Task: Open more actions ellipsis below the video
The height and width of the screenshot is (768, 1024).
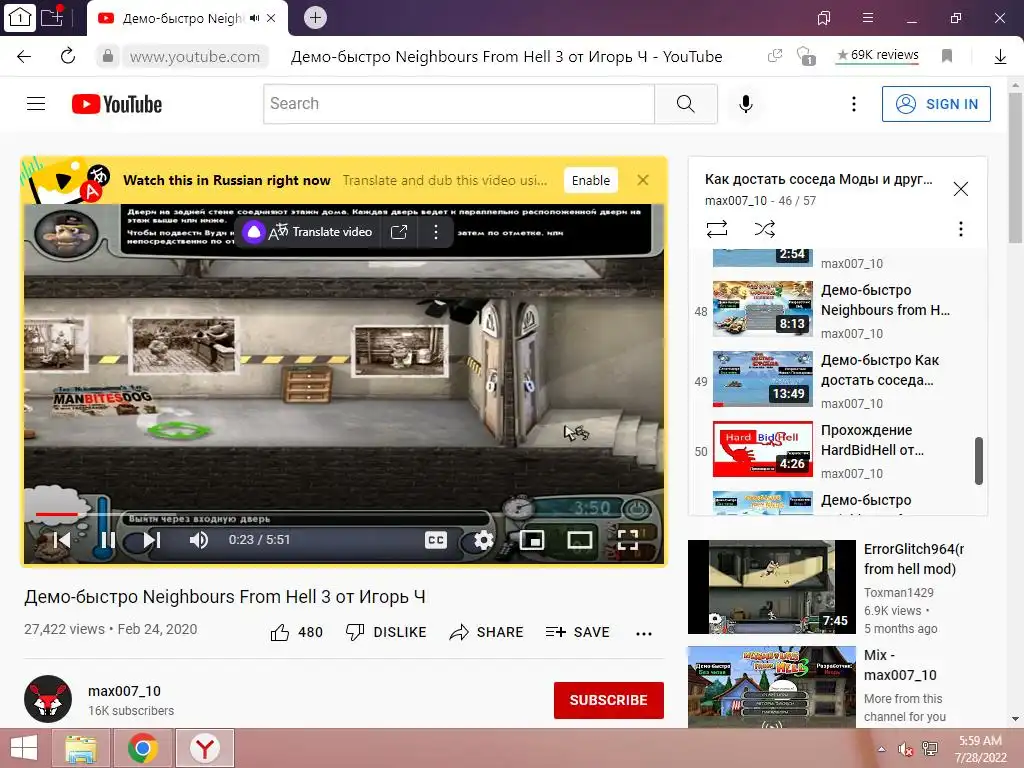Action: pos(644,633)
